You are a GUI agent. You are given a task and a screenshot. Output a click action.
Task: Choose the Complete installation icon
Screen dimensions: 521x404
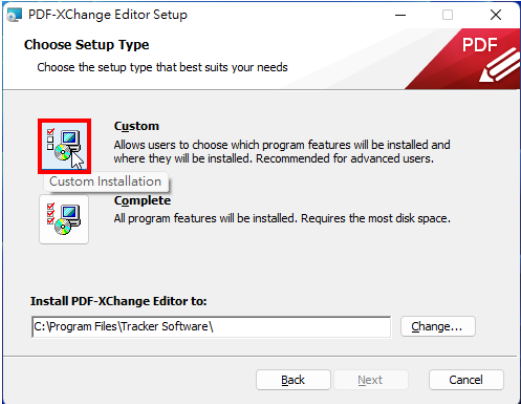[x=64, y=219]
